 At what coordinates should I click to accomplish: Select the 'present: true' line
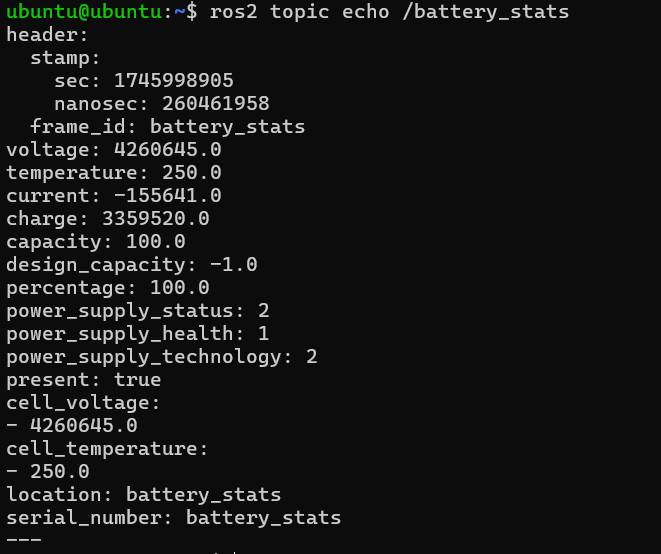pos(83,380)
